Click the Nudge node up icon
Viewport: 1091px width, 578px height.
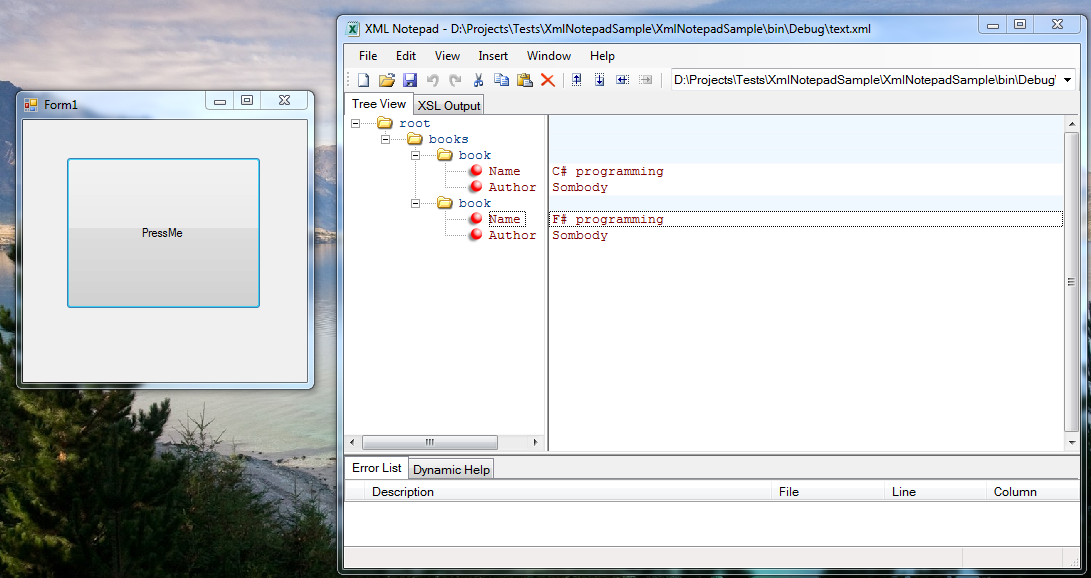pos(577,80)
